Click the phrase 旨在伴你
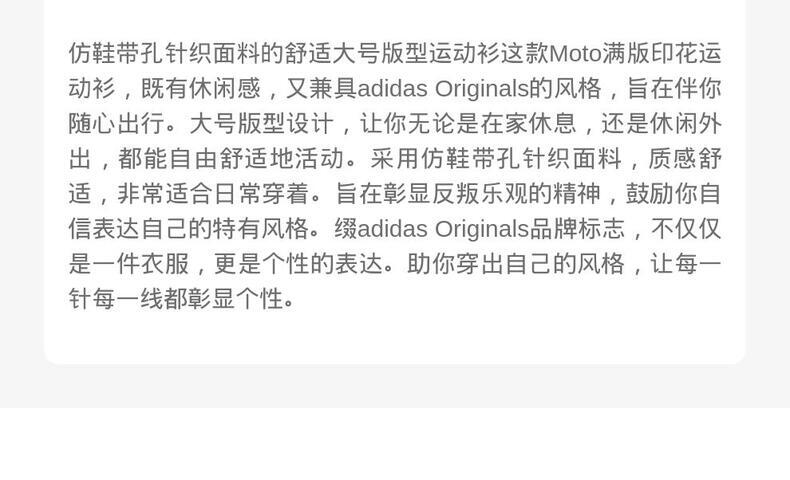This screenshot has width=790, height=480. pyautogui.click(x=674, y=89)
